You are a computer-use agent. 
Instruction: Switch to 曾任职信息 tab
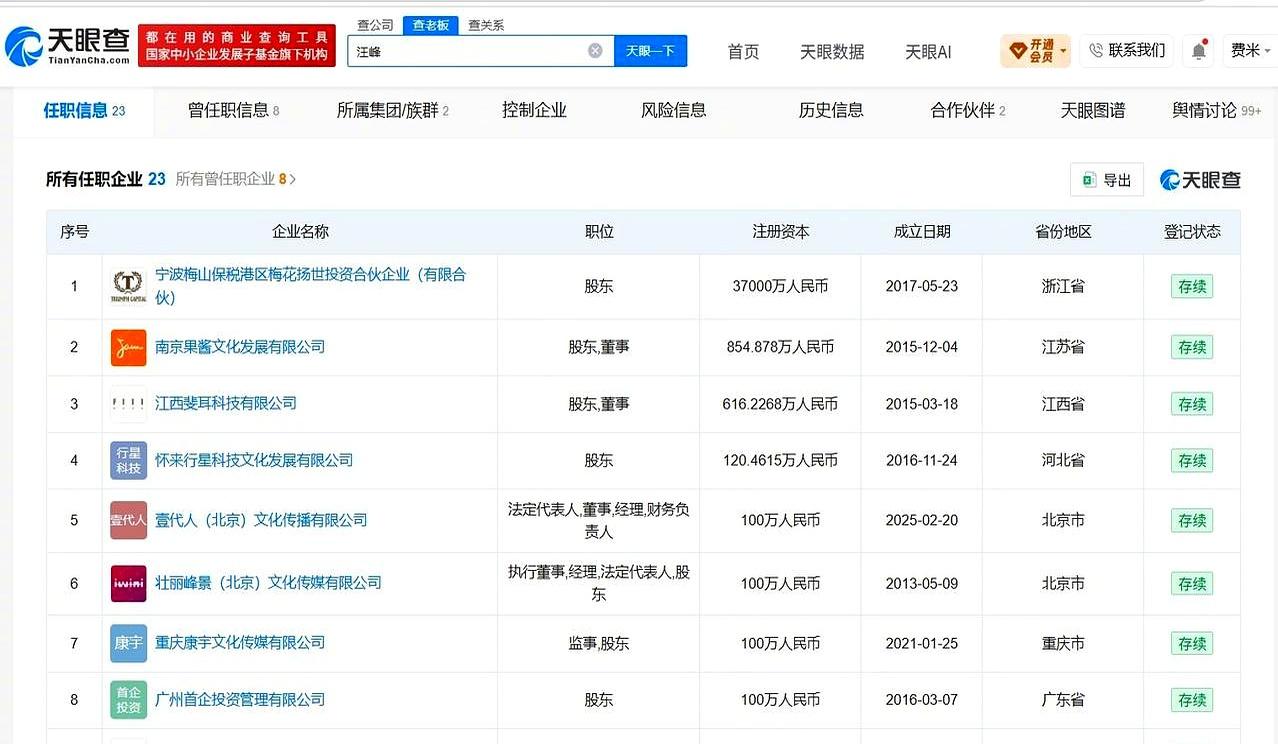pos(234,111)
